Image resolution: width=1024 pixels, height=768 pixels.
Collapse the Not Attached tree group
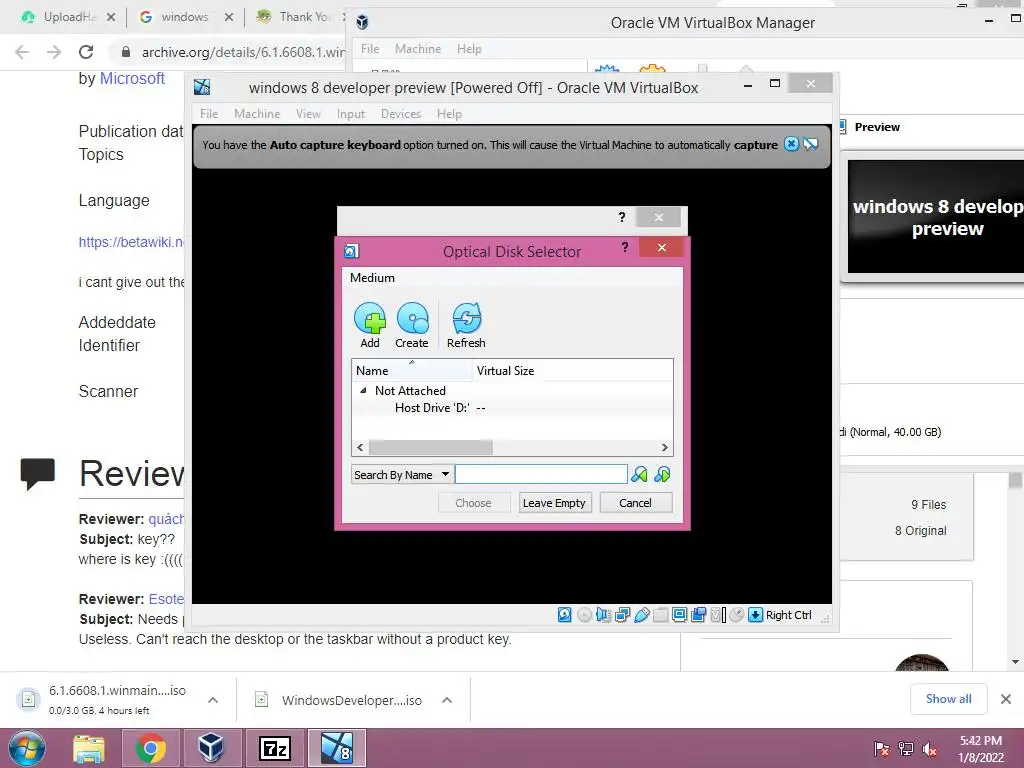tap(363, 391)
